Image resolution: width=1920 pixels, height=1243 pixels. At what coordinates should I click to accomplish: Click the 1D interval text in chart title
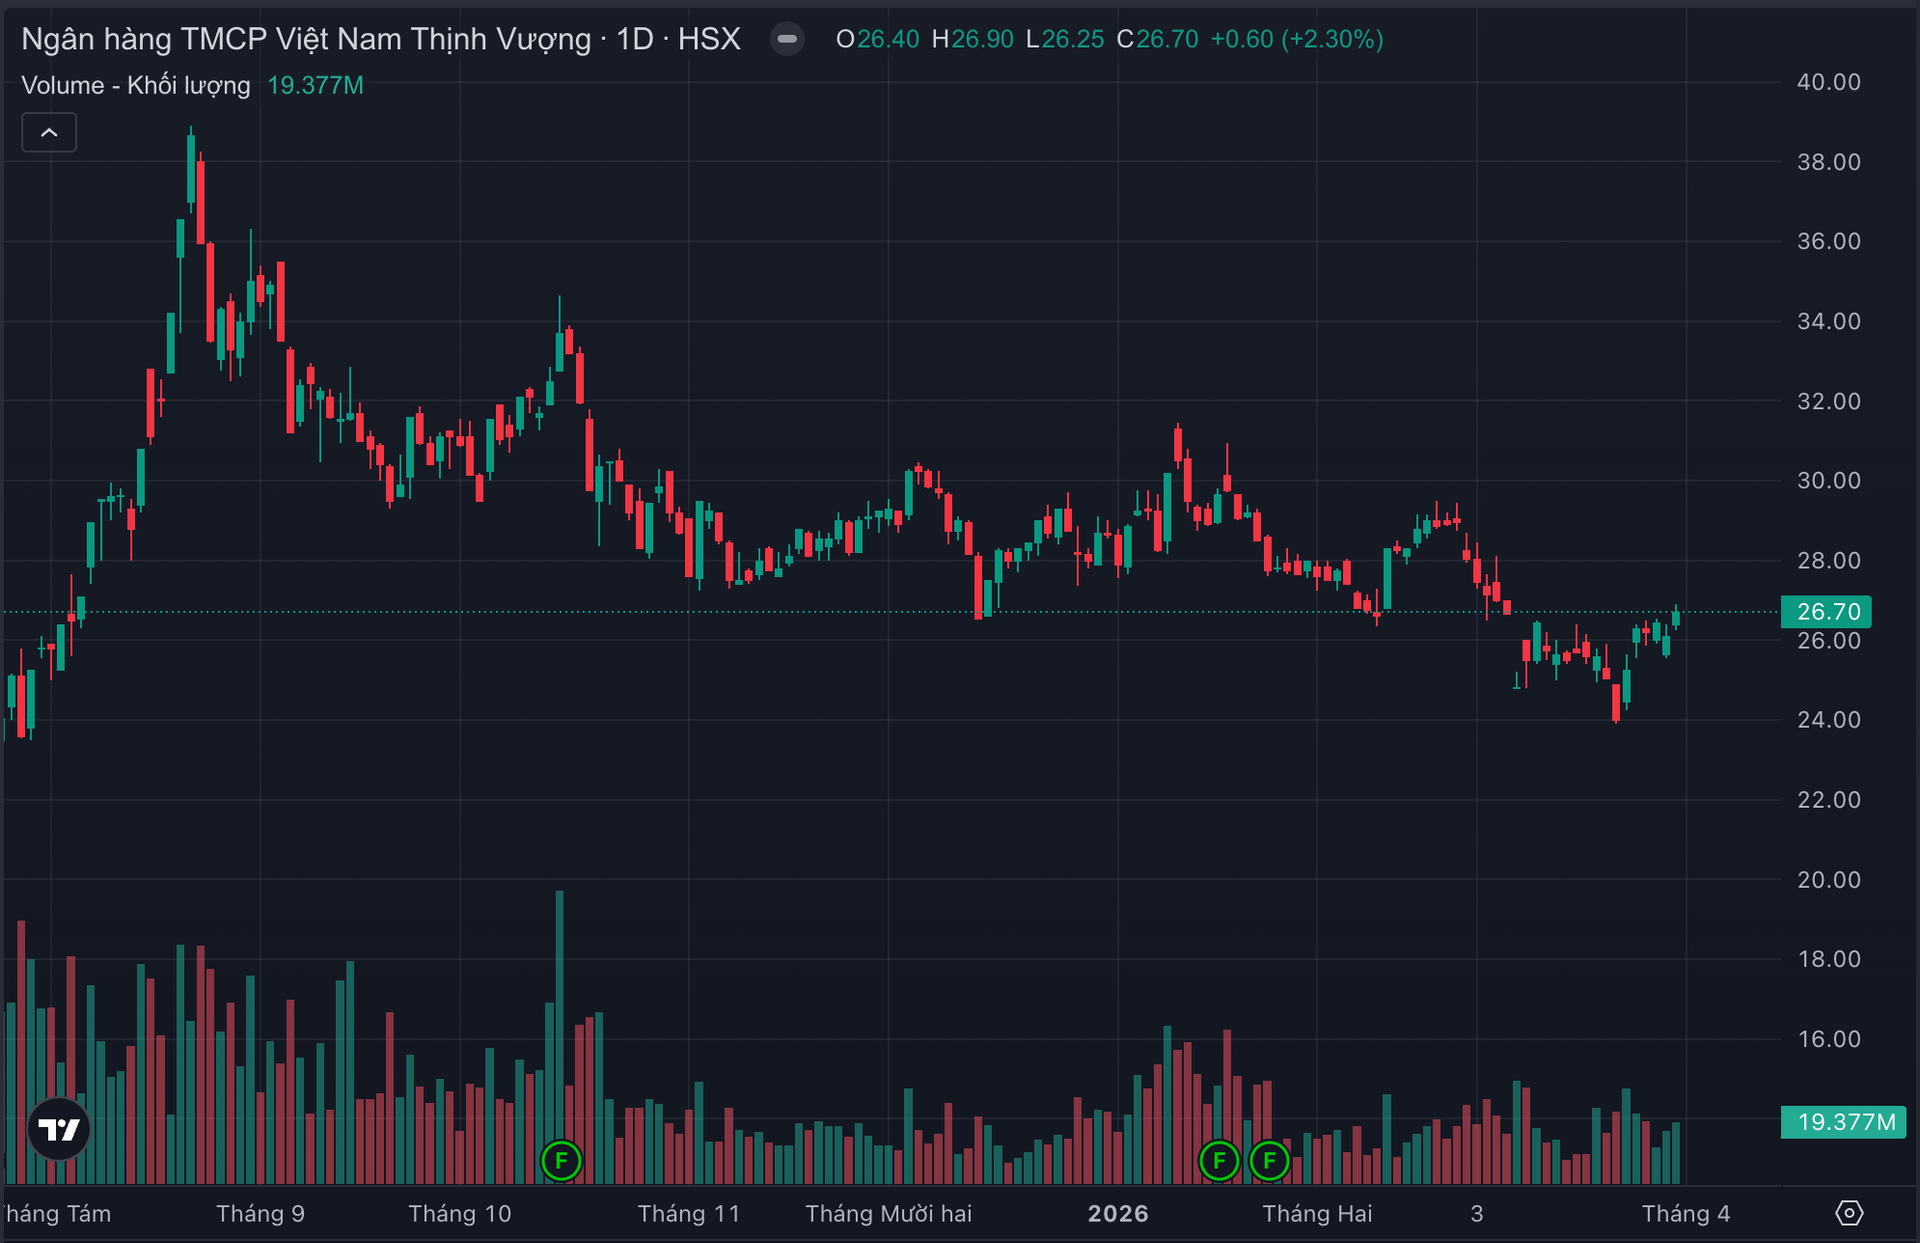coord(634,39)
